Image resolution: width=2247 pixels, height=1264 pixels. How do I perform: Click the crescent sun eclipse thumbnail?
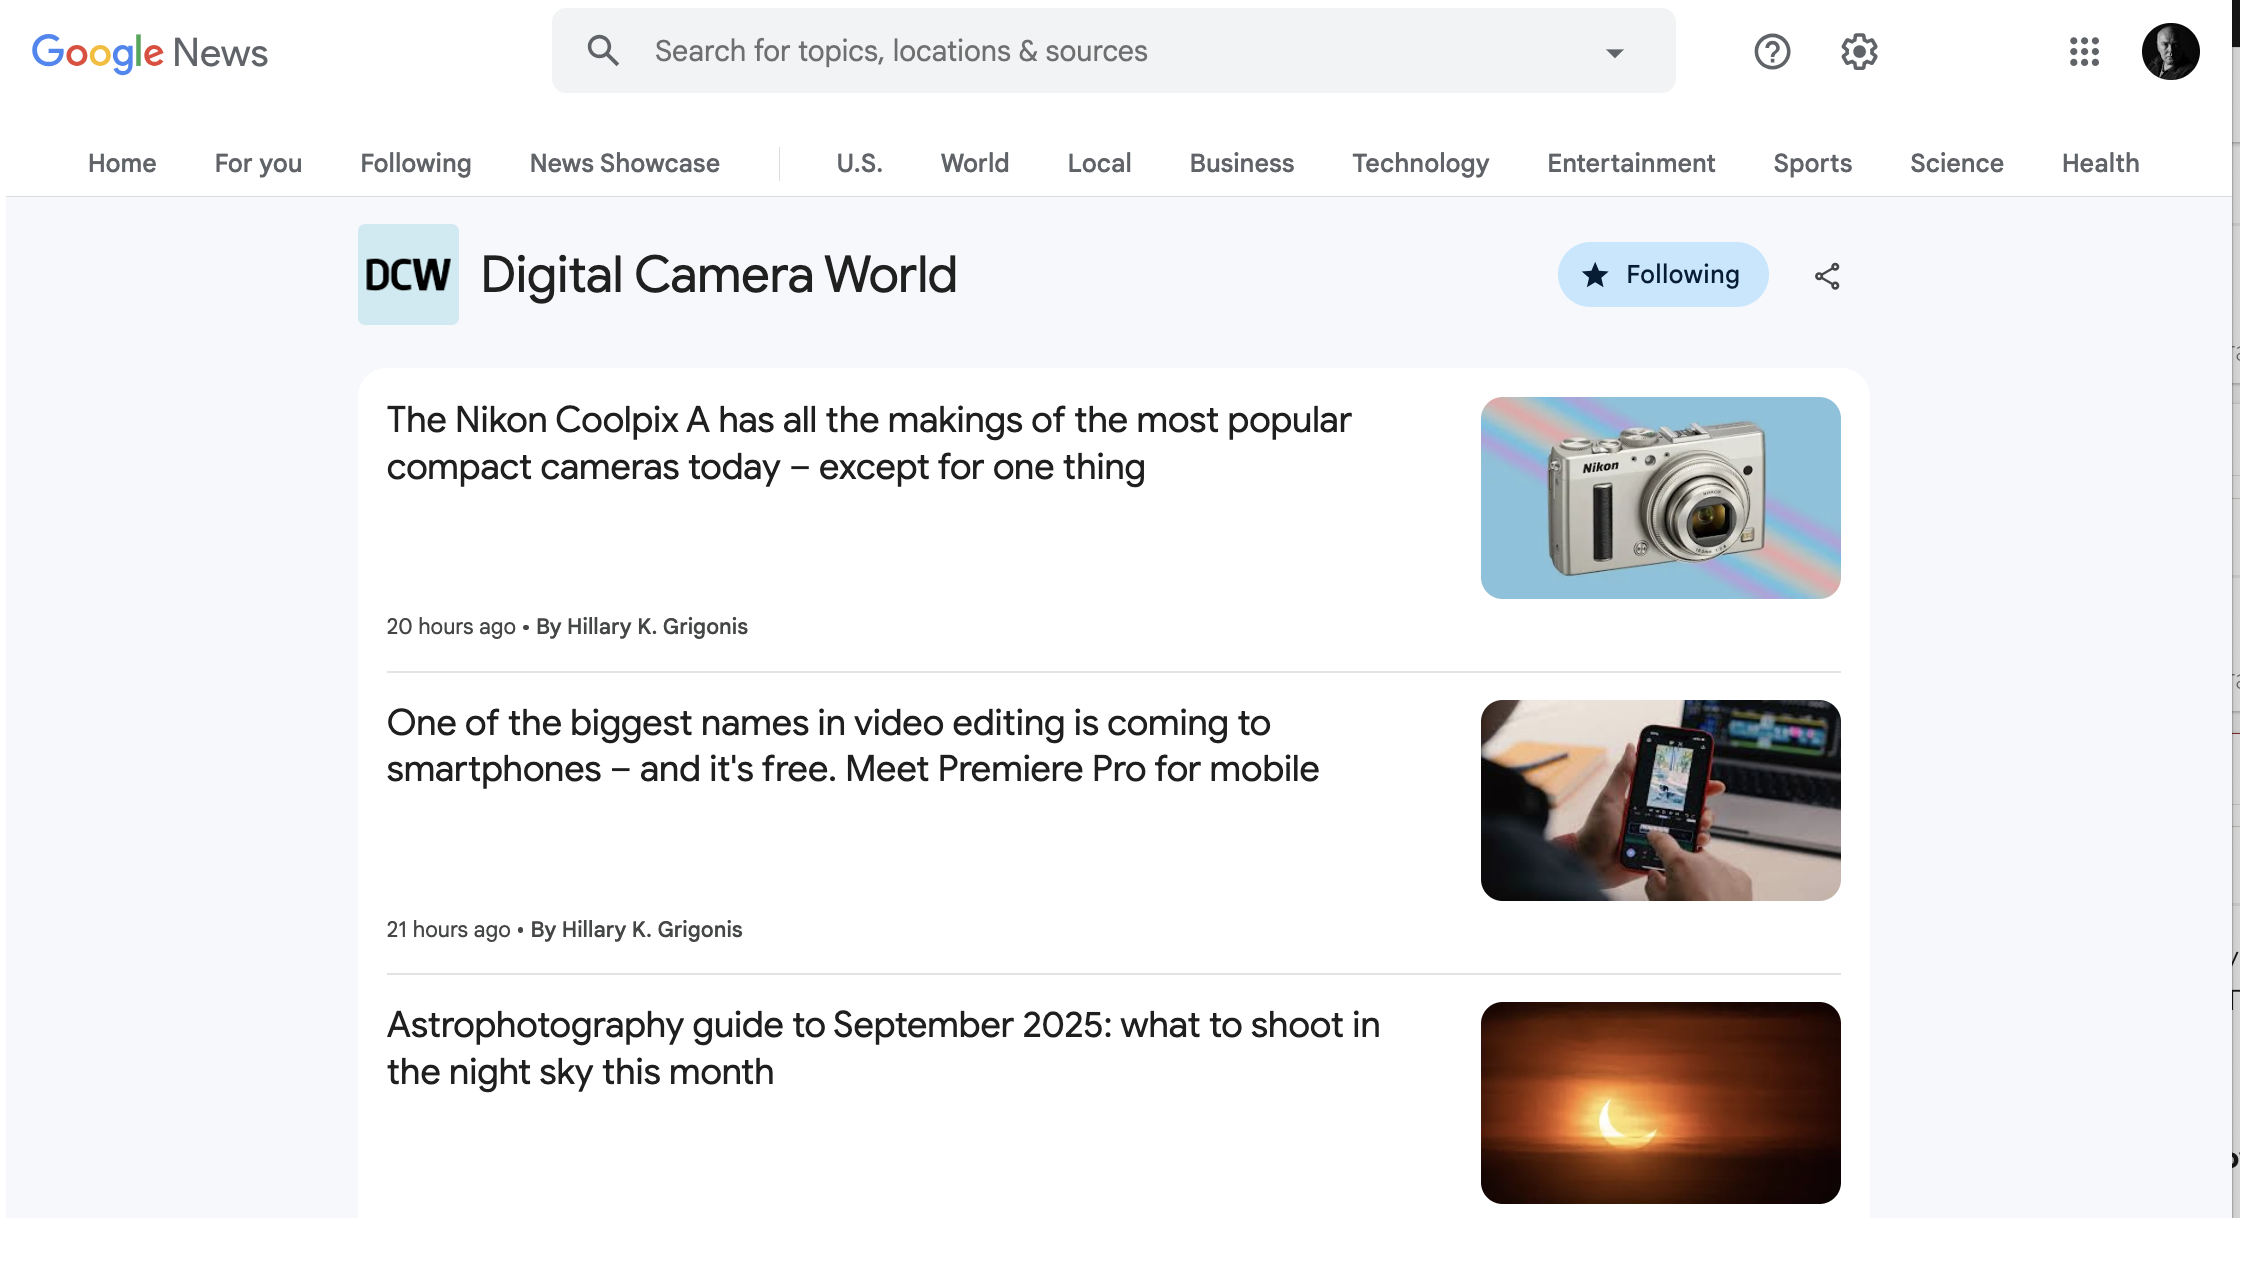[1660, 1103]
